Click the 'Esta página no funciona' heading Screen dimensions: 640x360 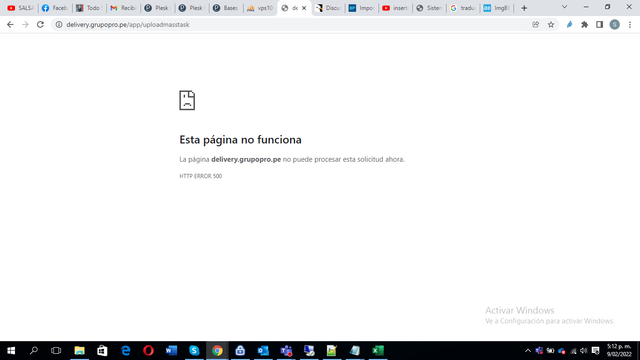(x=240, y=140)
